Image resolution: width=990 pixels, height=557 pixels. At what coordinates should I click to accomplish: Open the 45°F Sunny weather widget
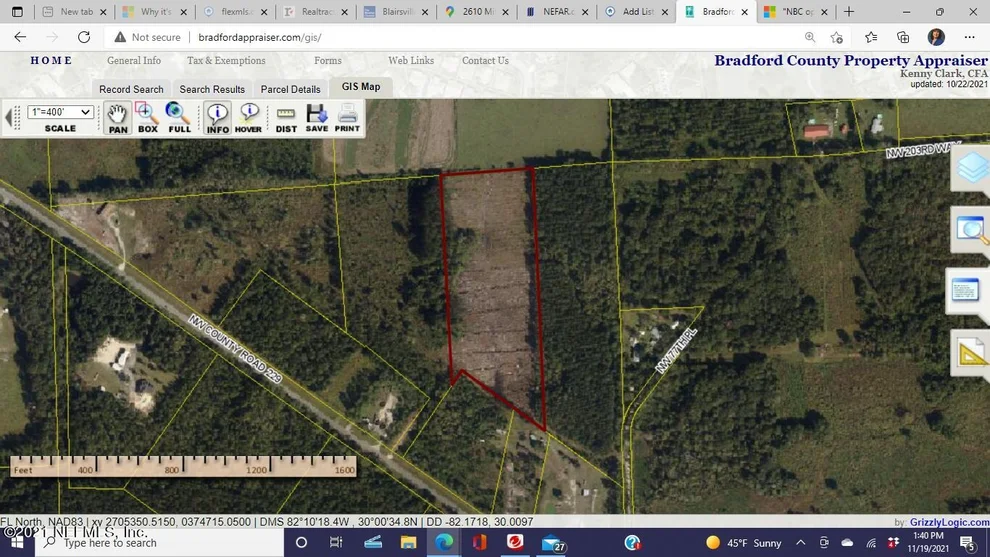click(x=743, y=542)
